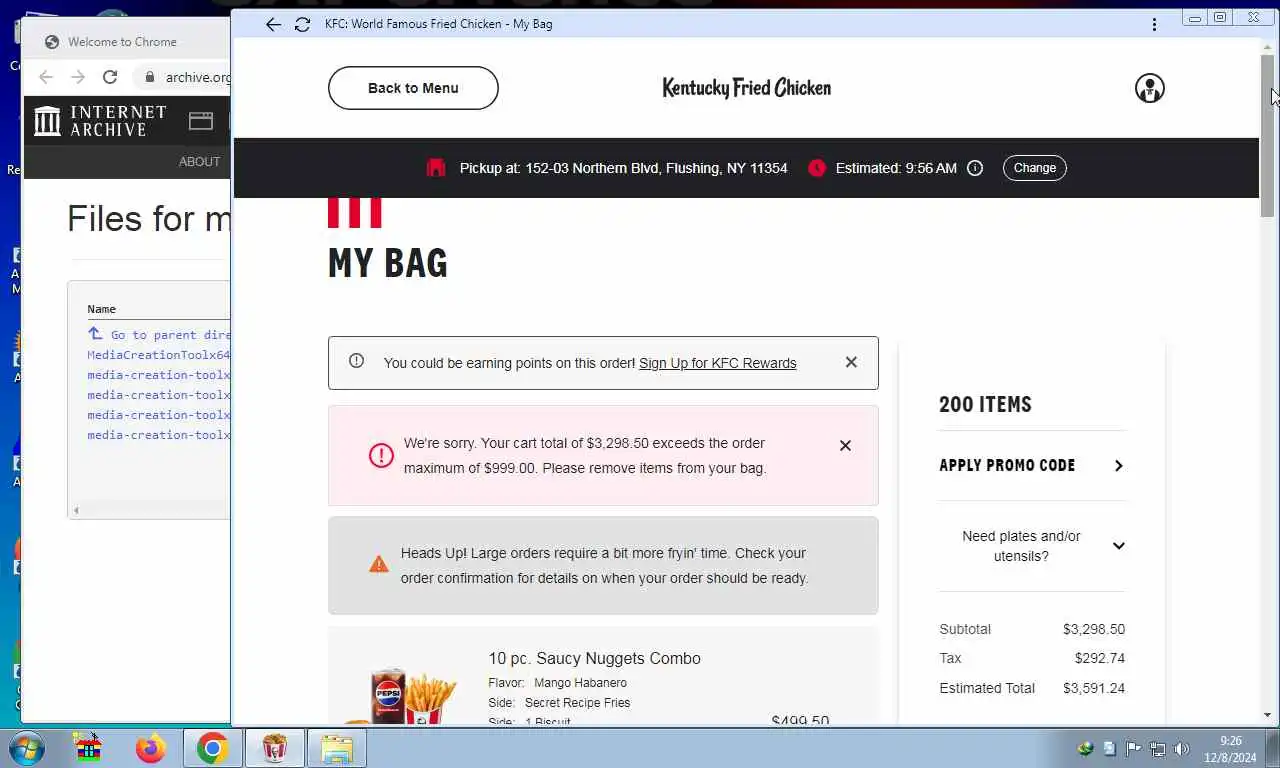Expand Need plates and/or utensils section
Screen dimensions: 1280x768
[1032, 546]
